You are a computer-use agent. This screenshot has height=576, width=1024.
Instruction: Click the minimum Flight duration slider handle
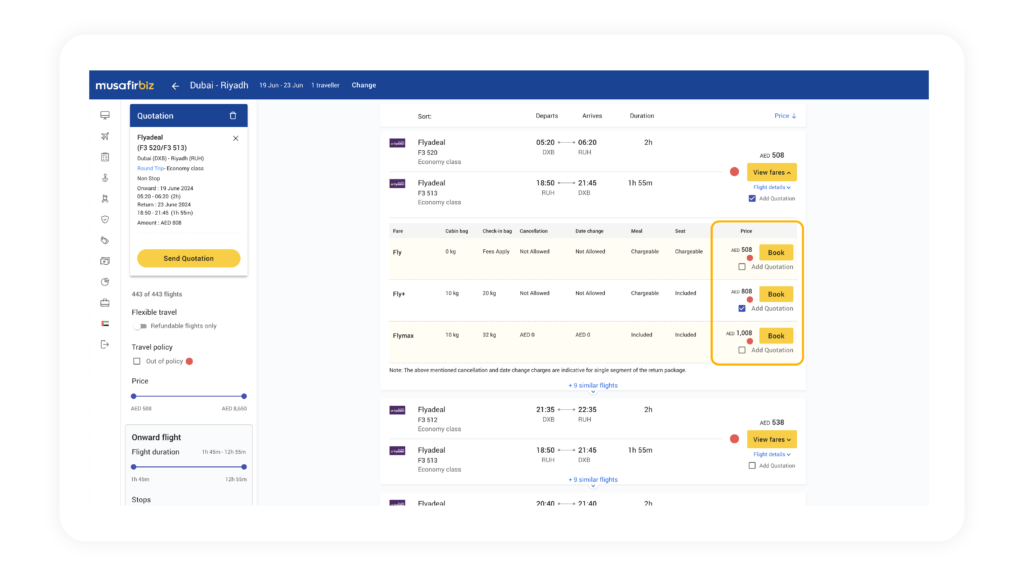pyautogui.click(x=134, y=467)
